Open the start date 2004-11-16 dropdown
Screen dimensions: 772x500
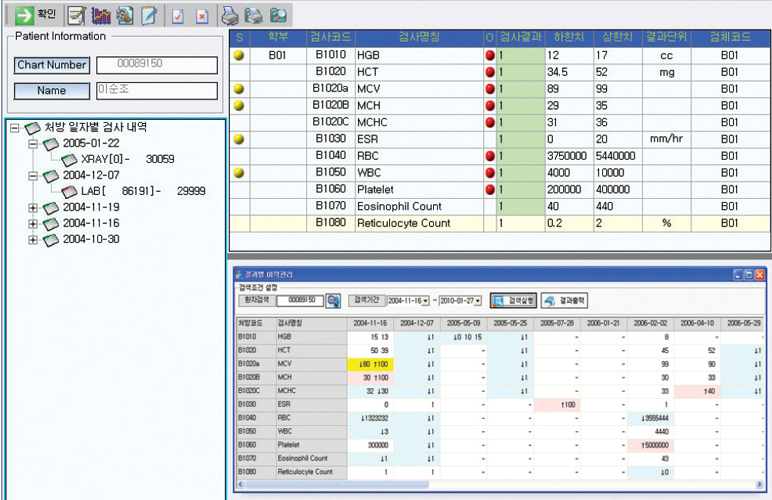426,301
